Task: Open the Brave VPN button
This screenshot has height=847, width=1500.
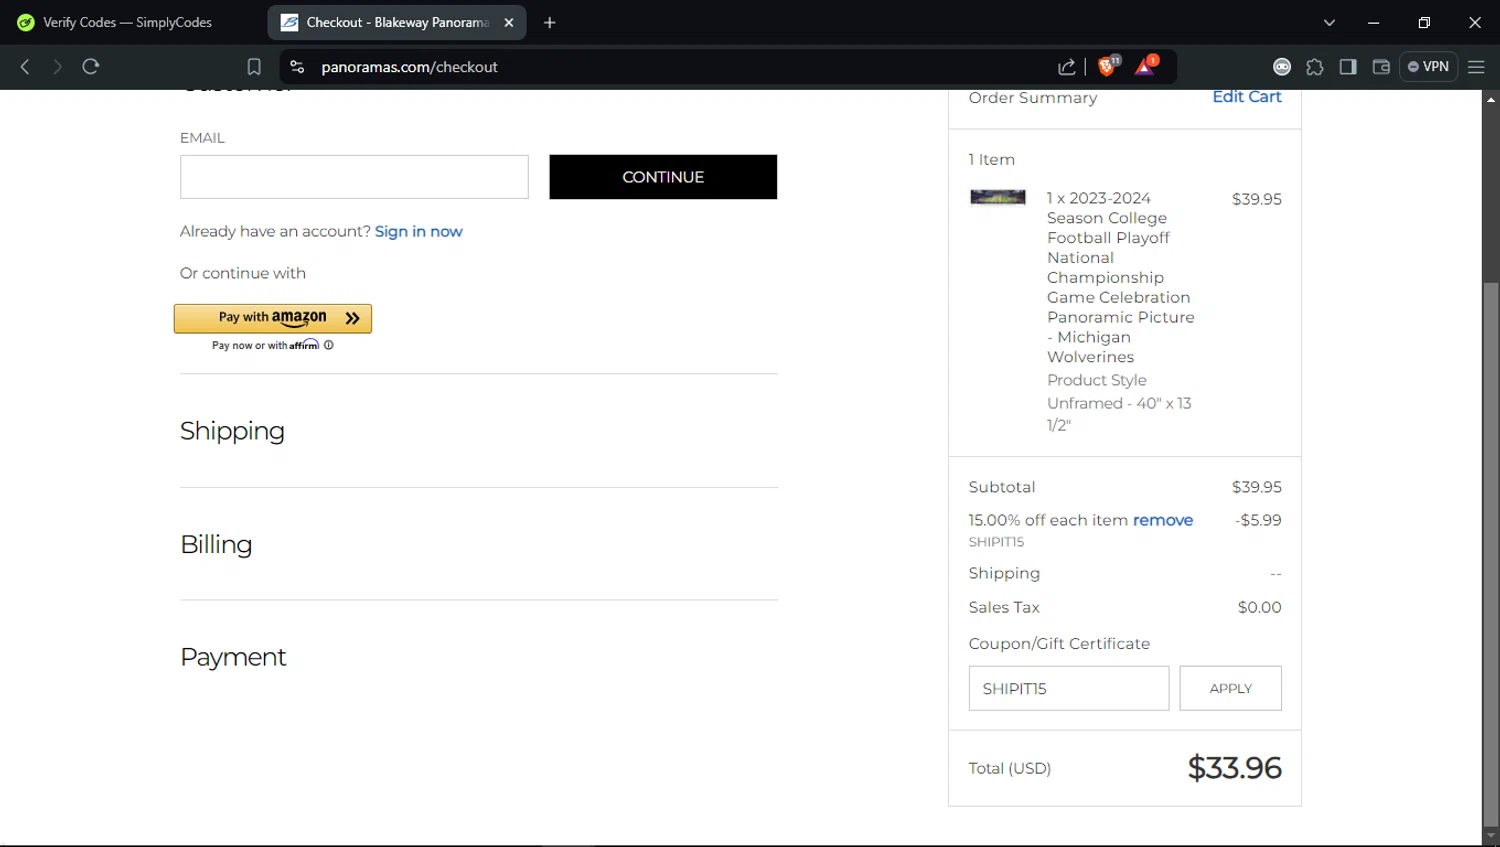Action: [1428, 67]
